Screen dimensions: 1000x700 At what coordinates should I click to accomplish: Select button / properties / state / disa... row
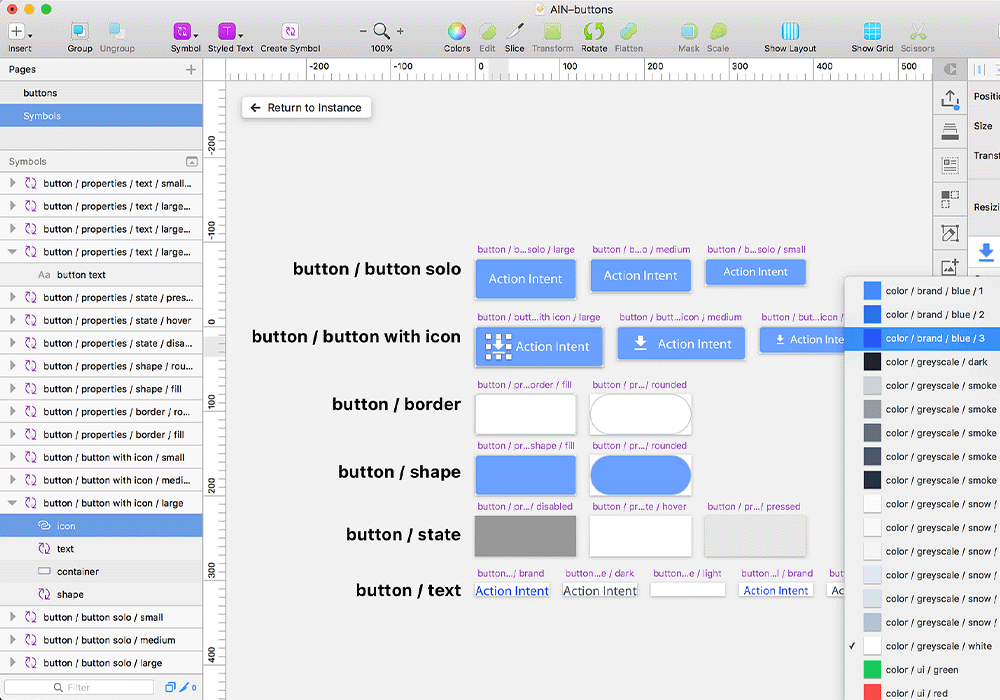click(x=101, y=343)
